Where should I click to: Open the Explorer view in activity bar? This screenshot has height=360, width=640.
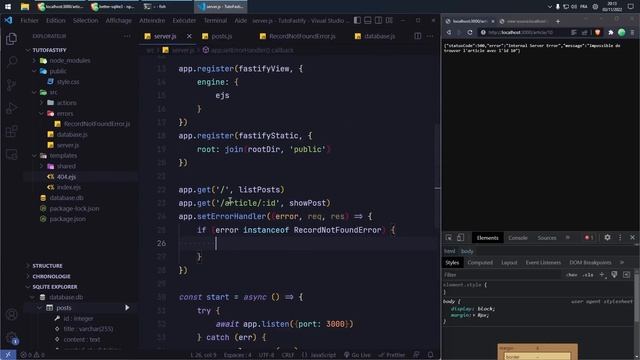pyautogui.click(x=11, y=39)
